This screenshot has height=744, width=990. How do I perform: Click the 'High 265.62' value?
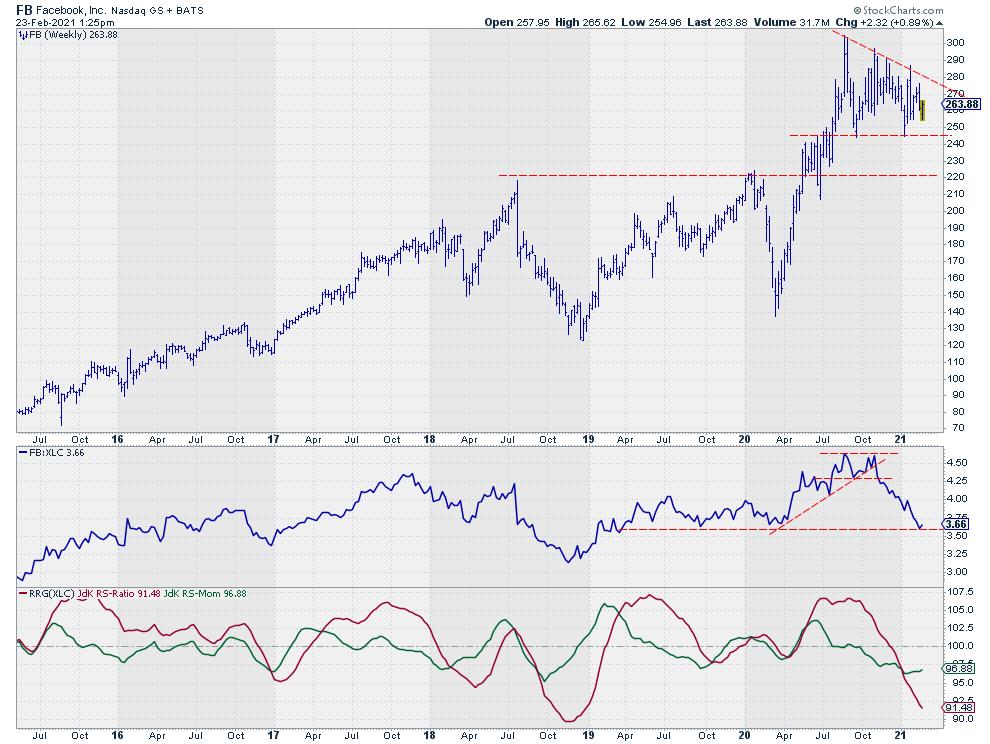coord(585,22)
